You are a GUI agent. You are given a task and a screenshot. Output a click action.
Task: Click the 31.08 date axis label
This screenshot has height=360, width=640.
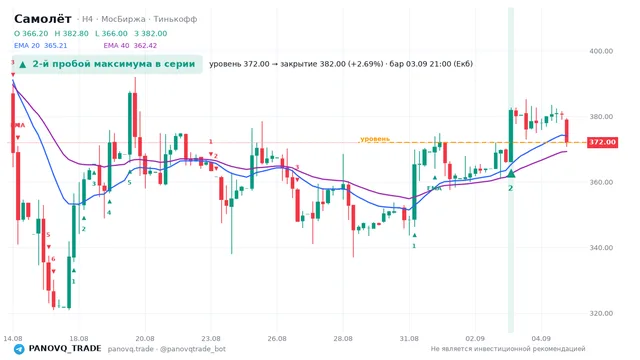pos(409,339)
